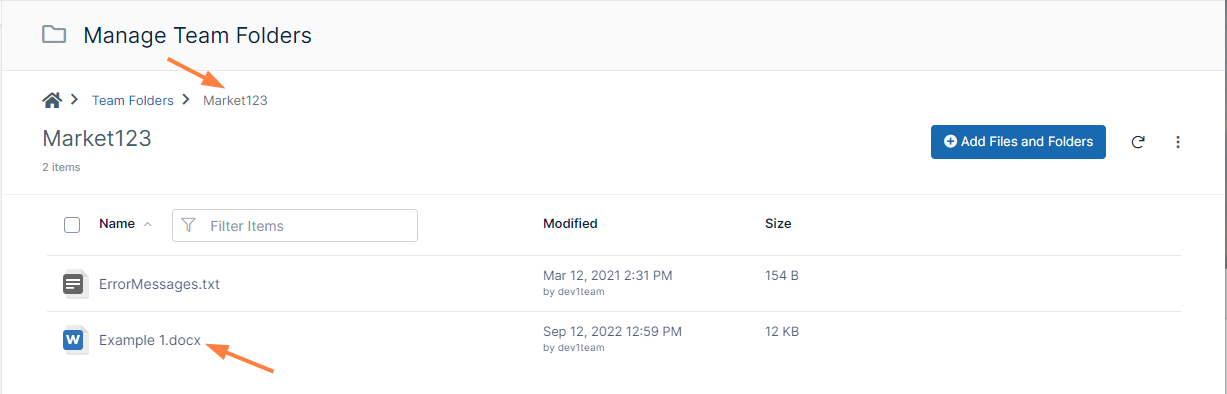Click chevron after Team Folders breadcrumb
The width and height of the screenshot is (1227, 394).
[185, 100]
